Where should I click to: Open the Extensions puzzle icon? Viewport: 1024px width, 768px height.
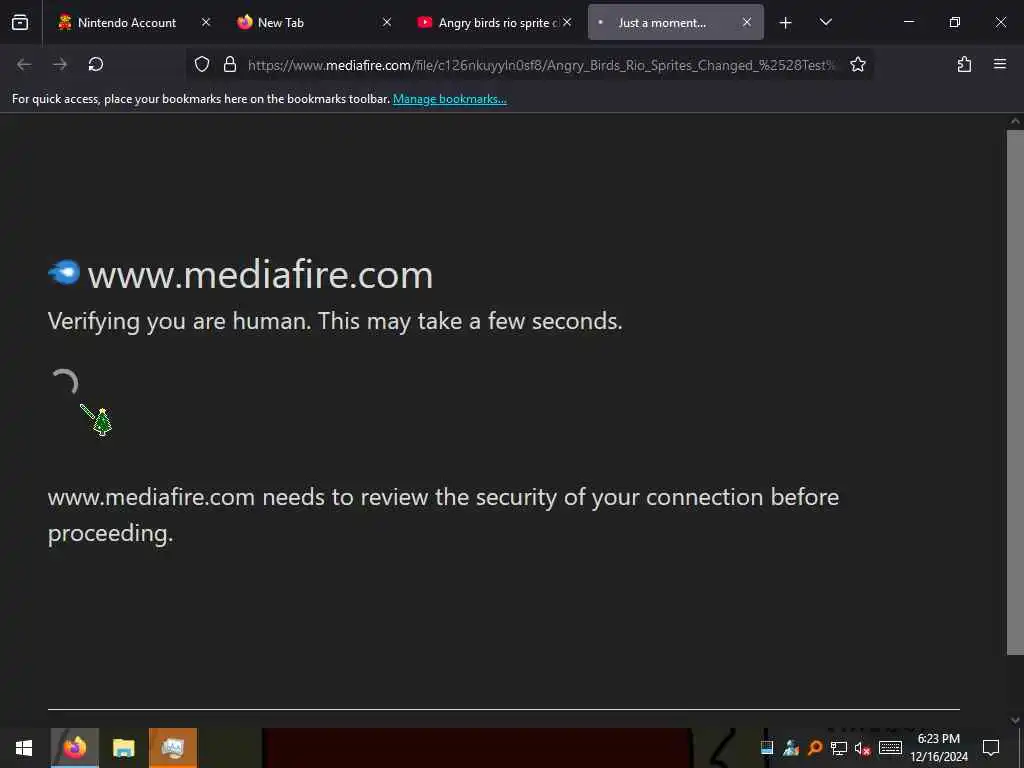[x=964, y=64]
